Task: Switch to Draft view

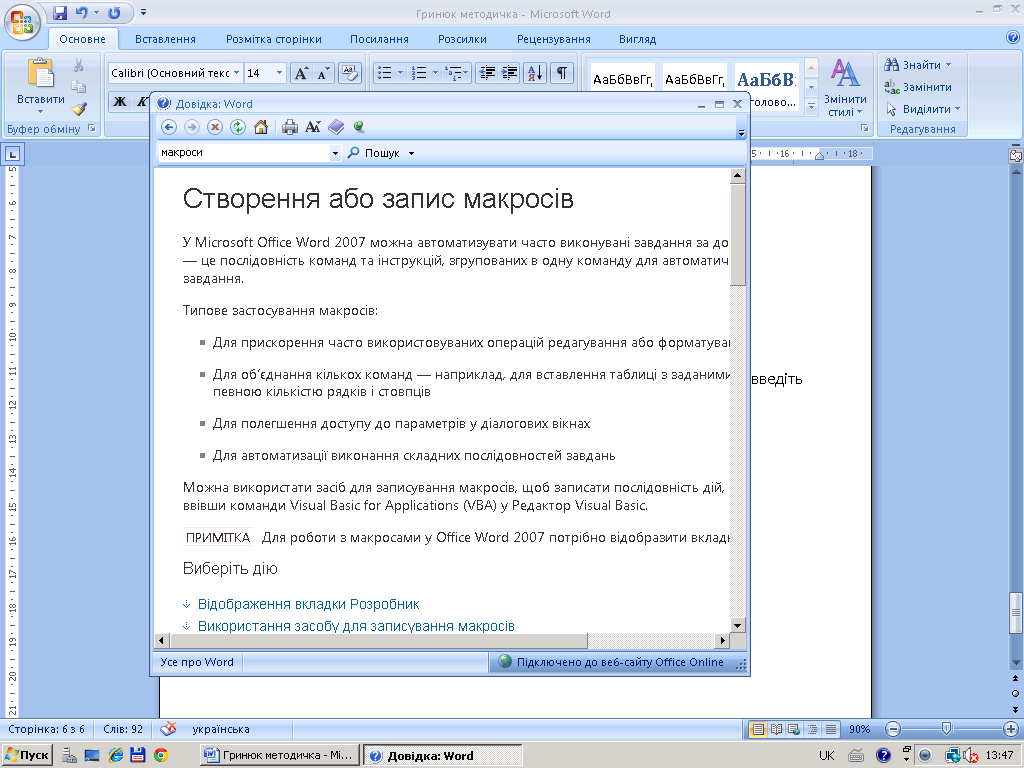Action: 830,729
